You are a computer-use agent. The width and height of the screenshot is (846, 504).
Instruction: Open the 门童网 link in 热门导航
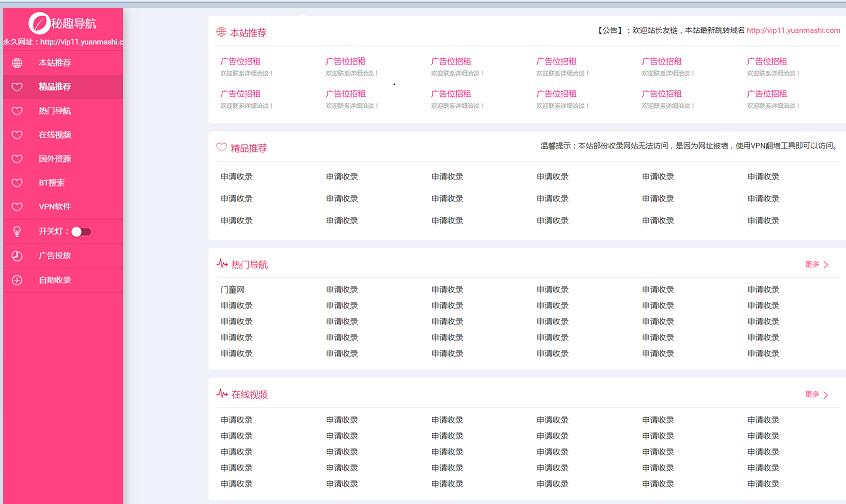click(232, 290)
